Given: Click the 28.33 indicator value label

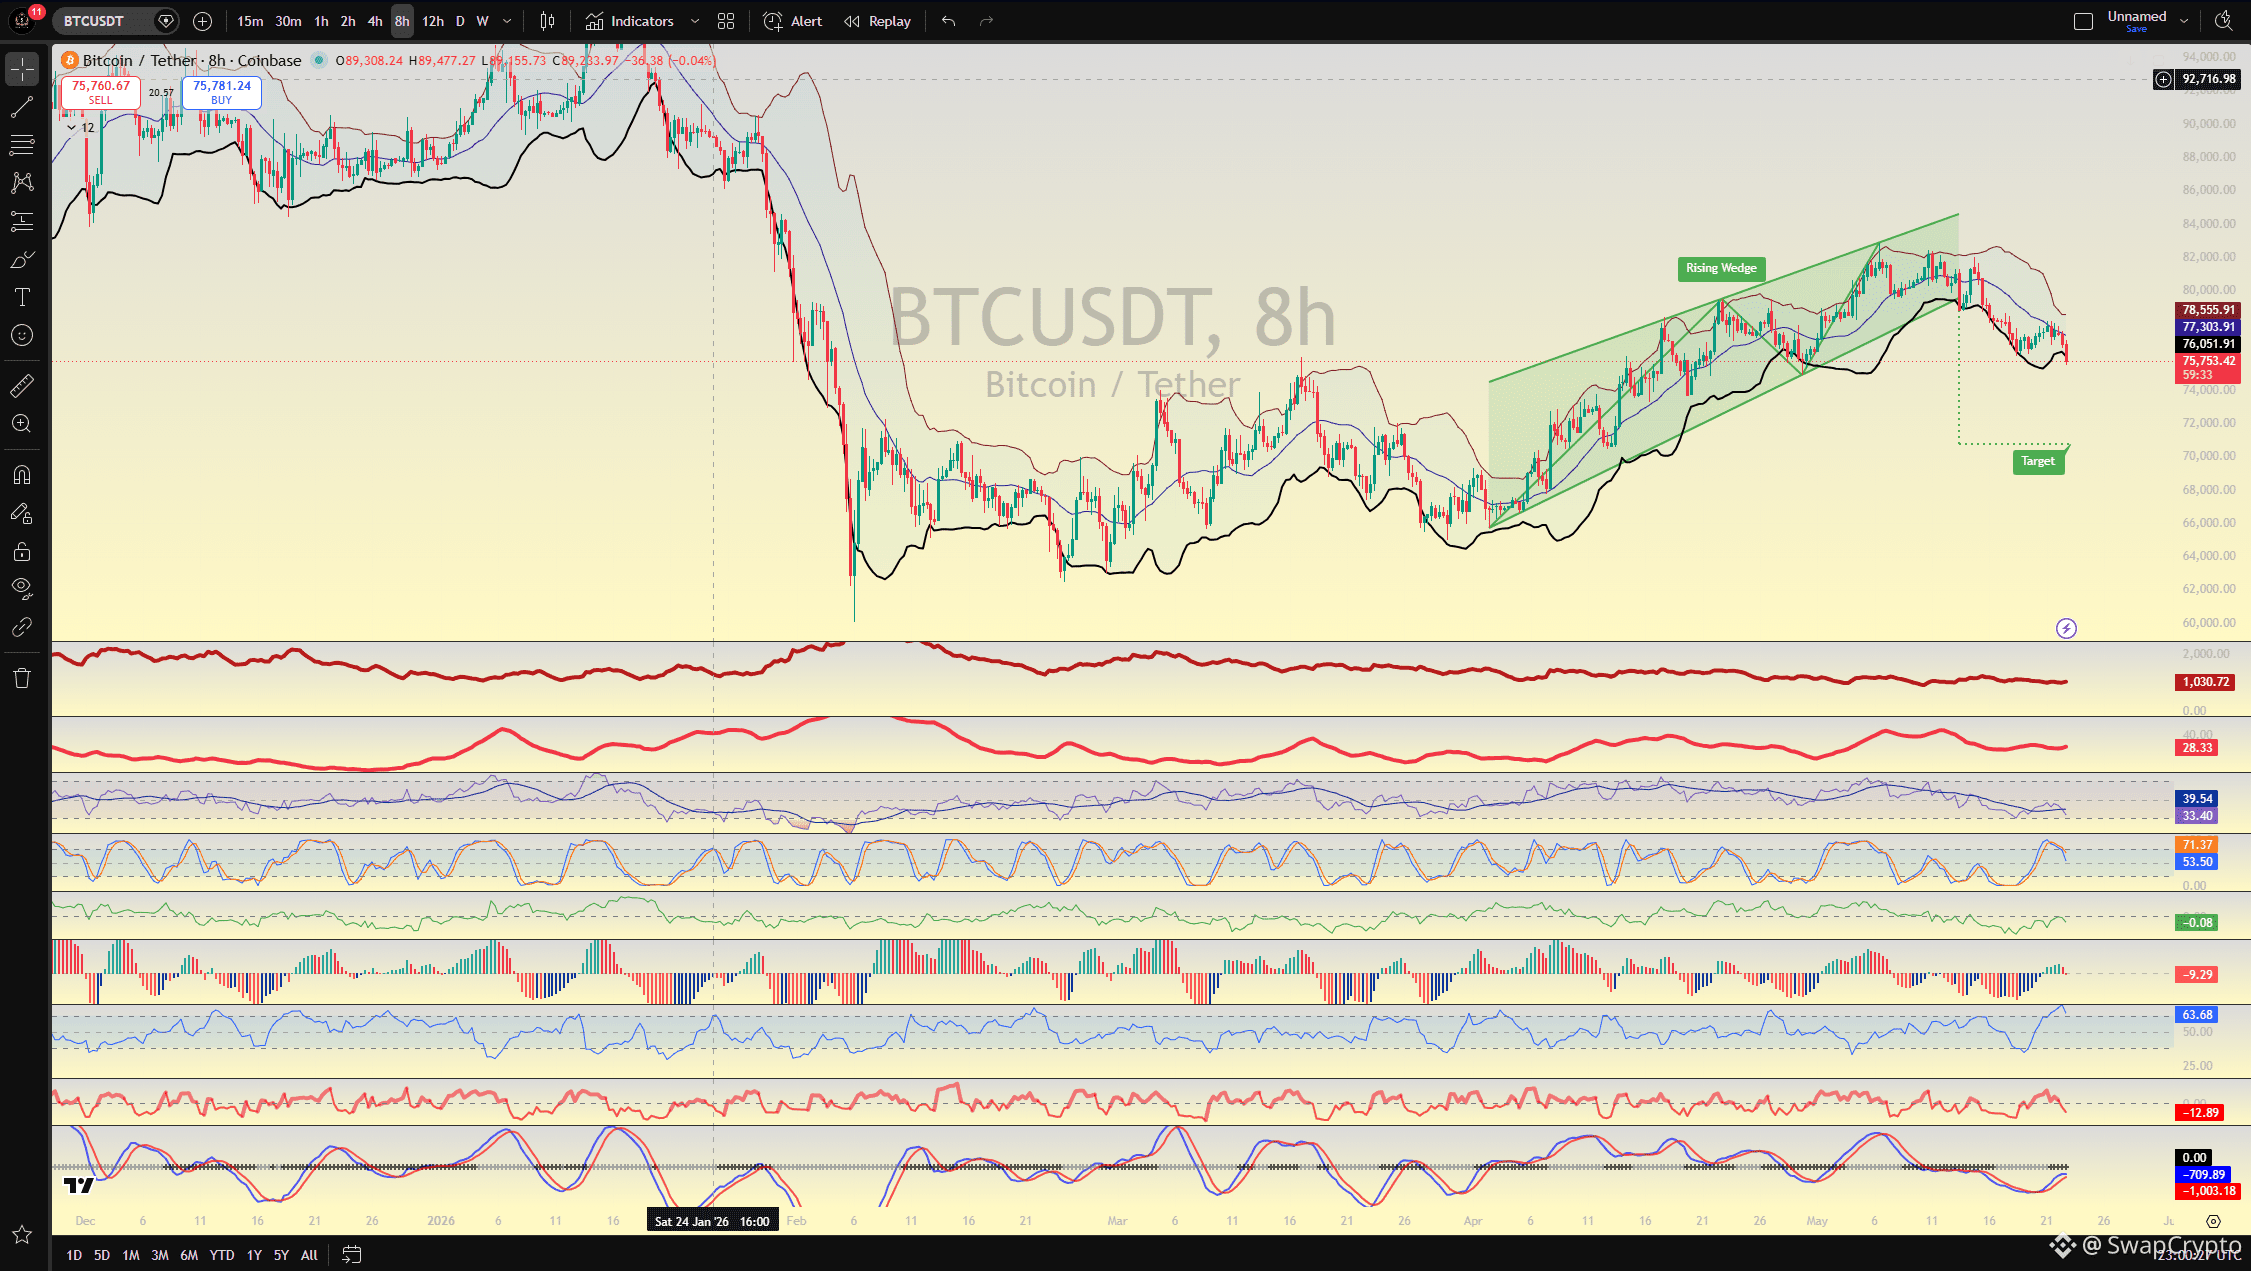Looking at the screenshot, I should click(x=2197, y=748).
